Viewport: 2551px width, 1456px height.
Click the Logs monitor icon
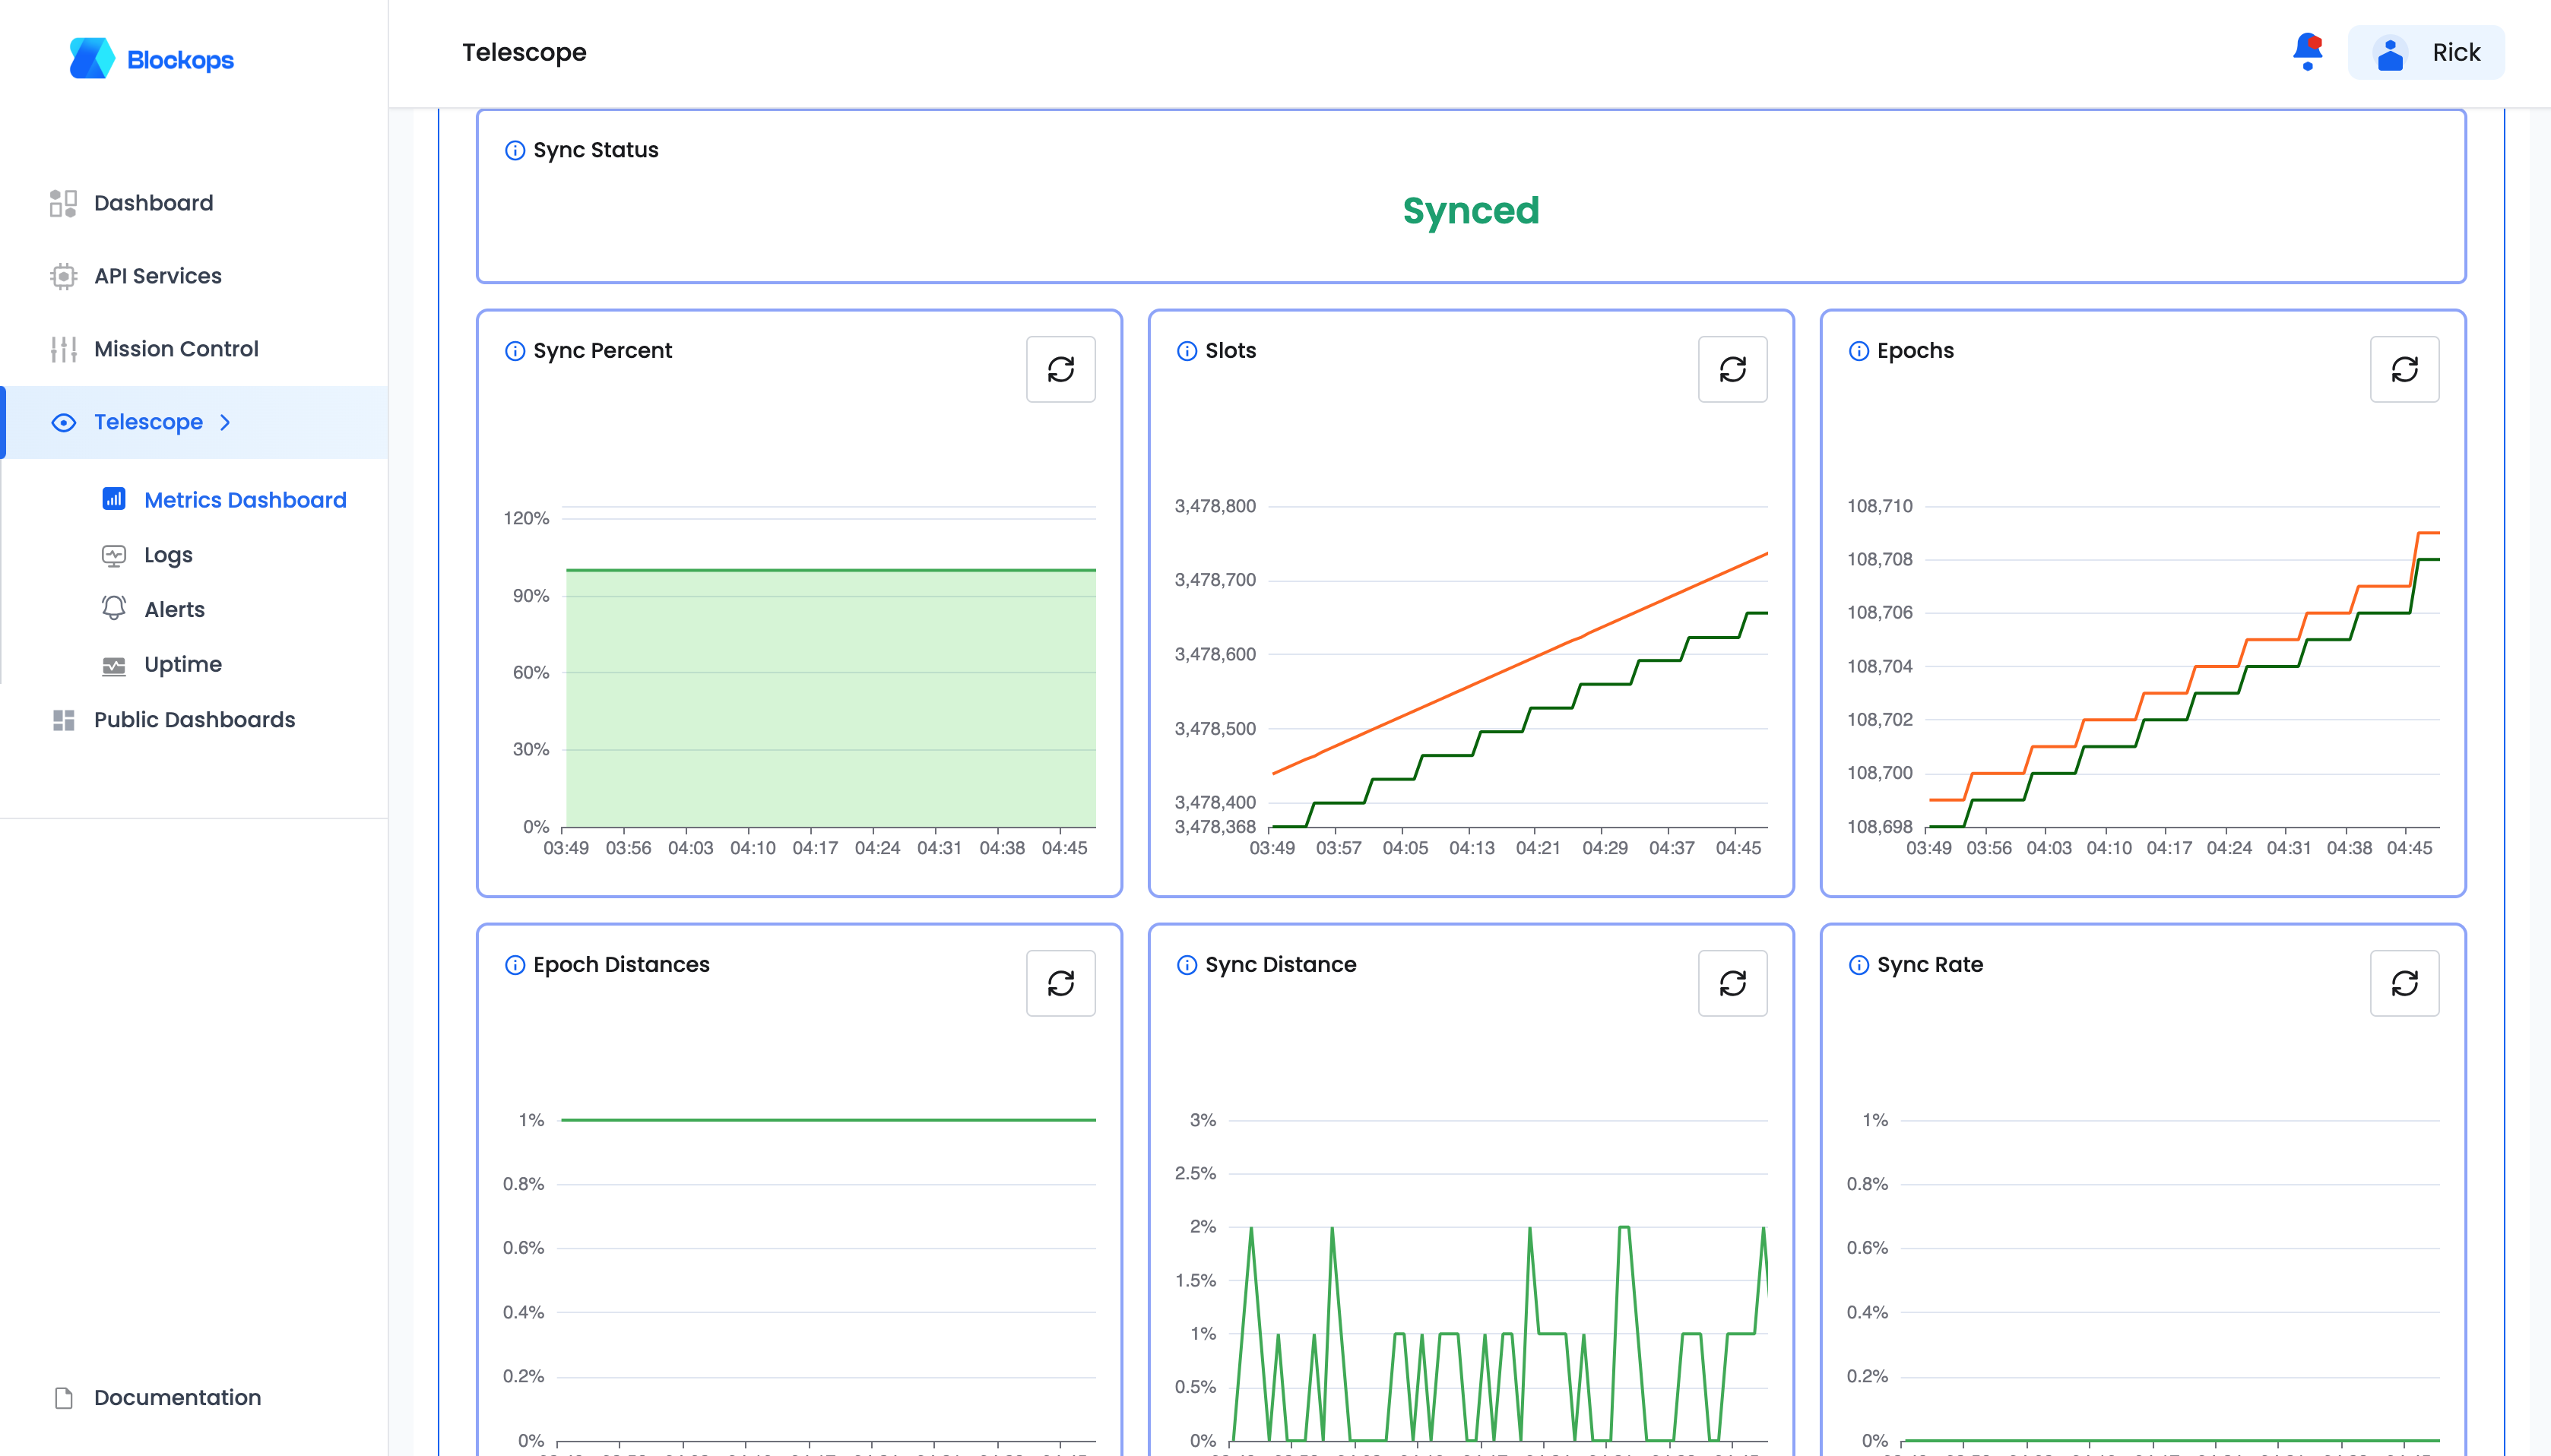(x=114, y=555)
